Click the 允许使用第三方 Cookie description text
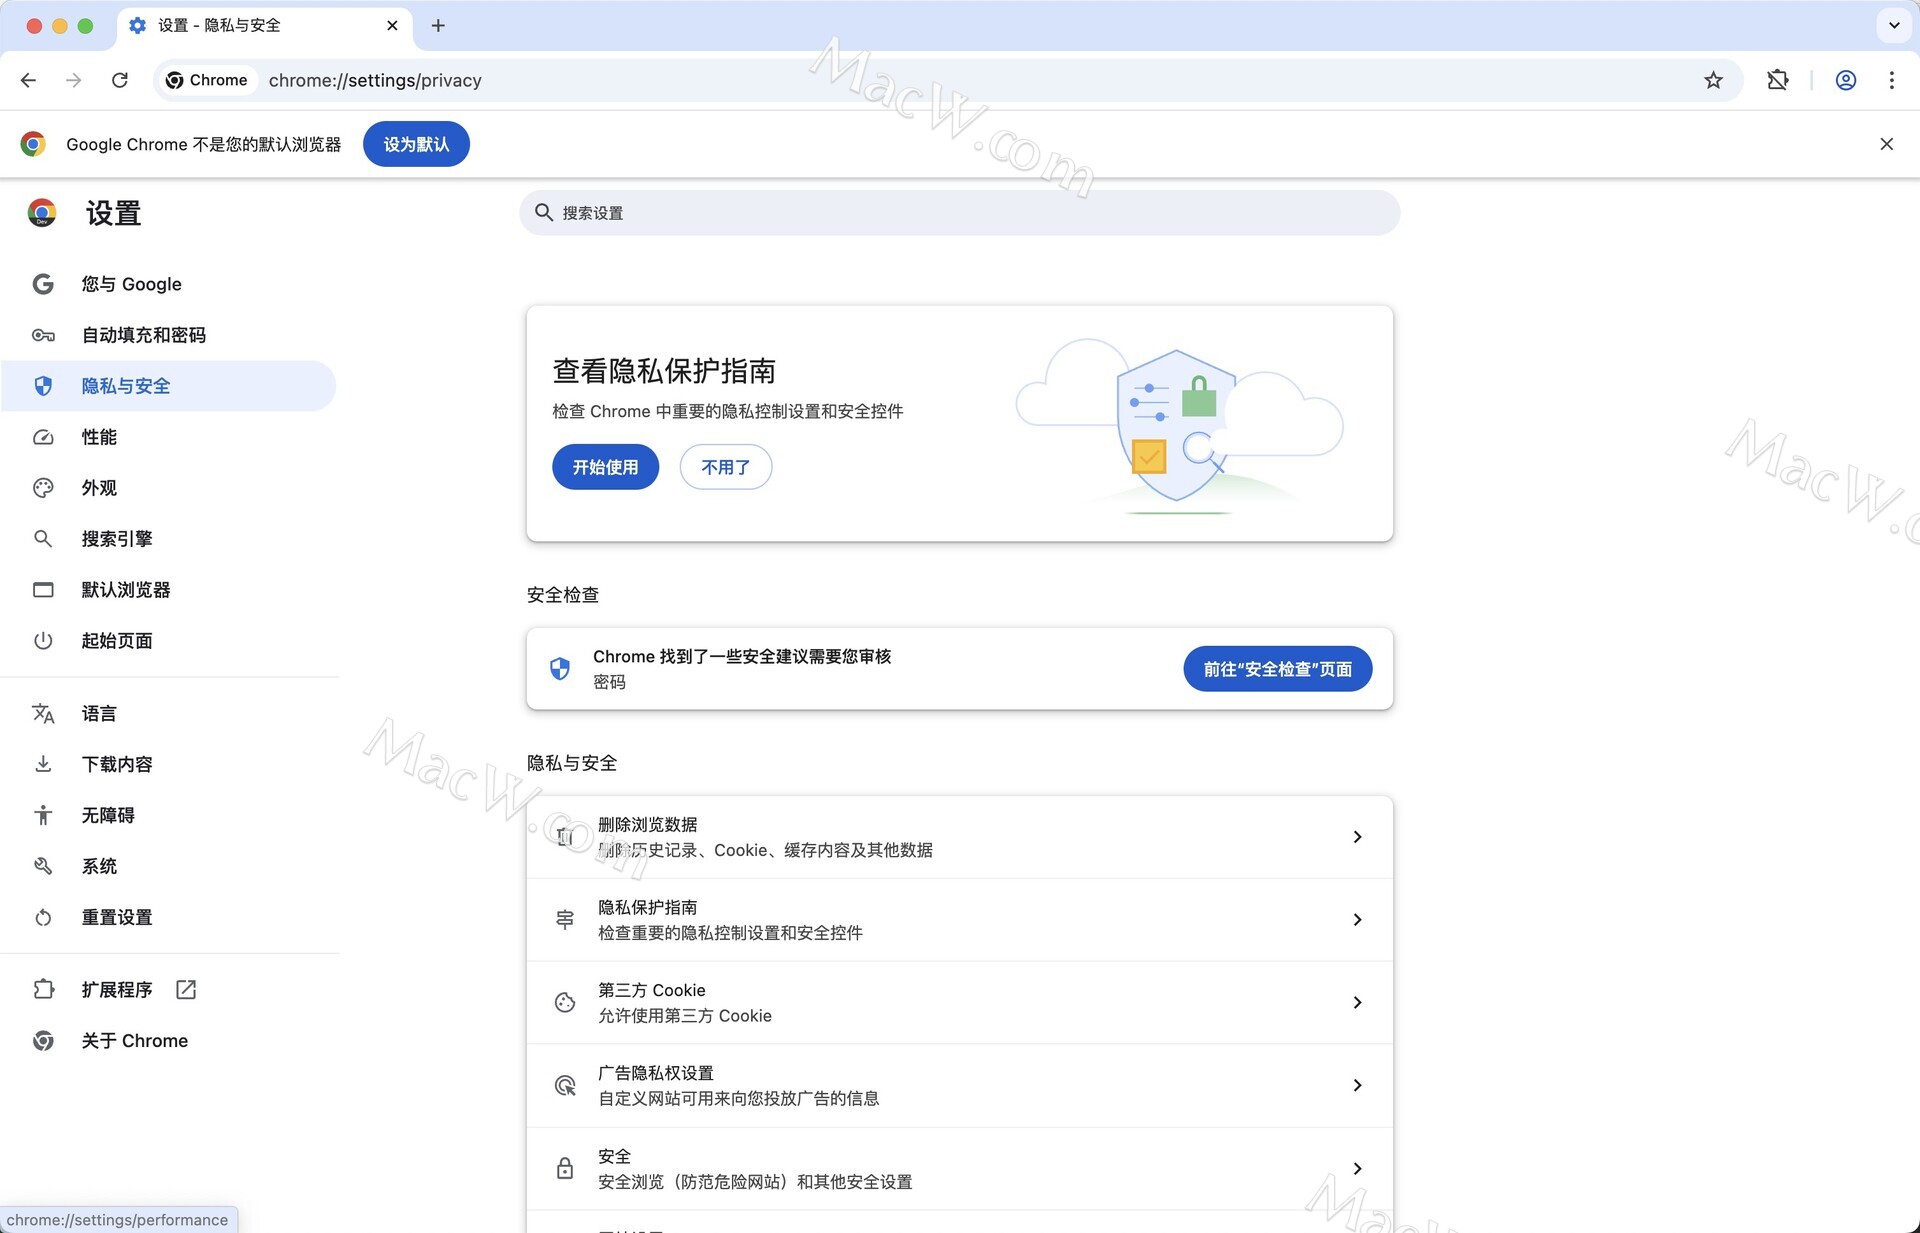Image resolution: width=1920 pixels, height=1233 pixels. [685, 1016]
